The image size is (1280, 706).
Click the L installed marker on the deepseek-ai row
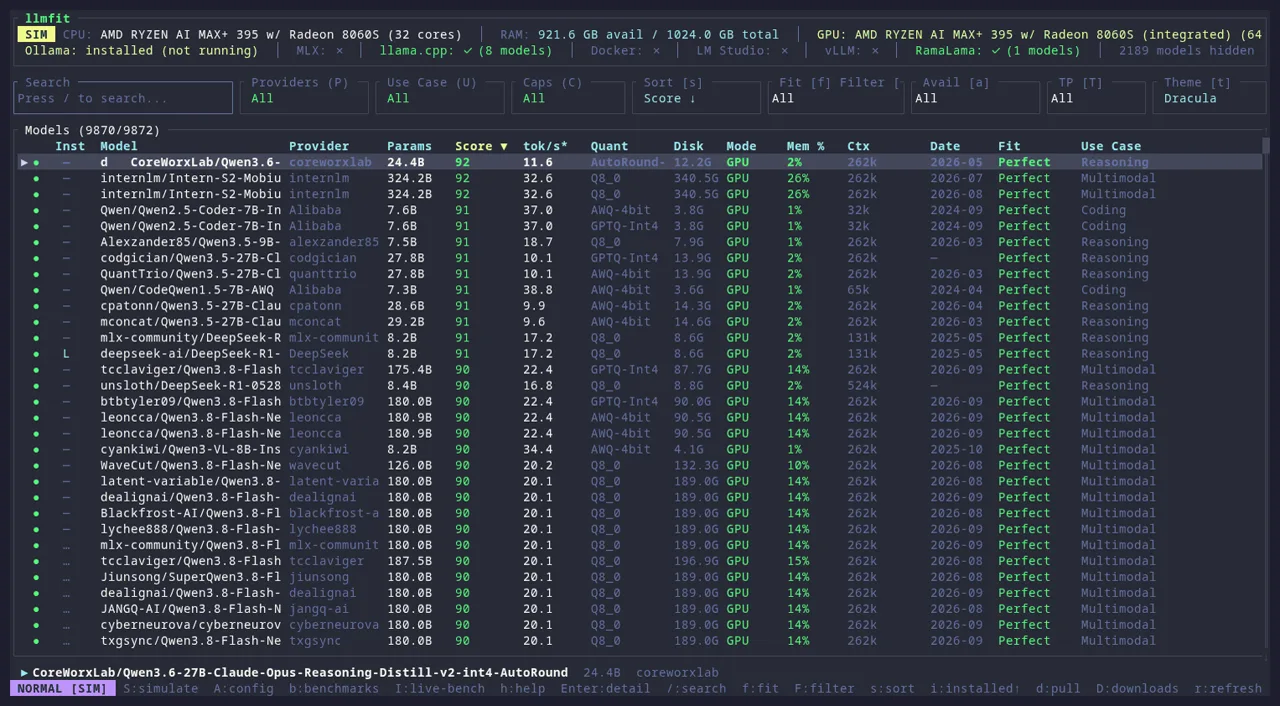pyautogui.click(x=66, y=354)
